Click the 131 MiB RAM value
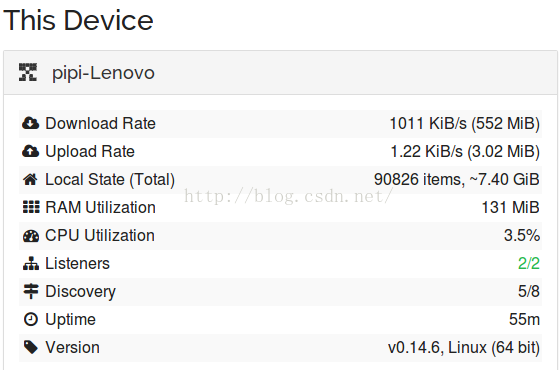 [511, 207]
